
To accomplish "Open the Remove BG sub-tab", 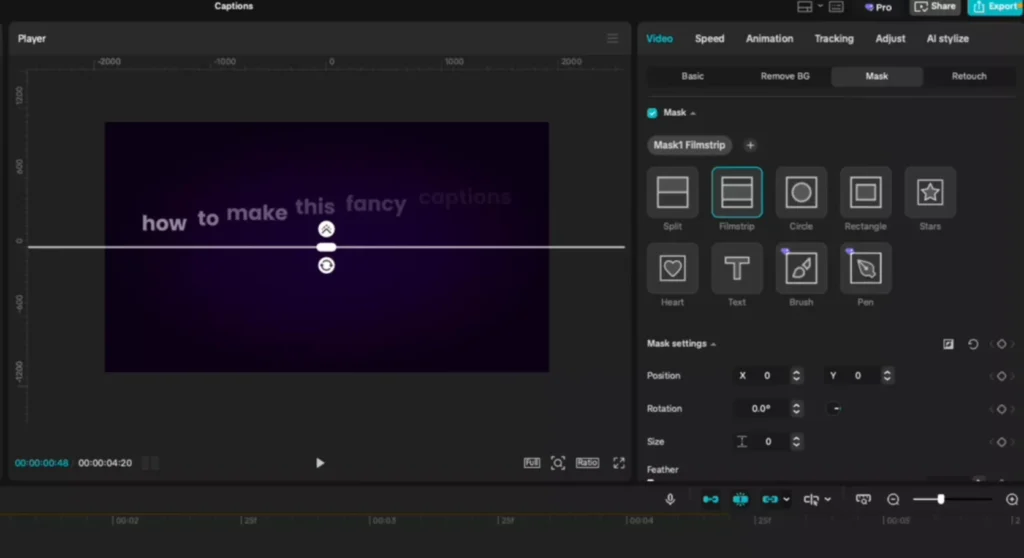I will (785, 76).
